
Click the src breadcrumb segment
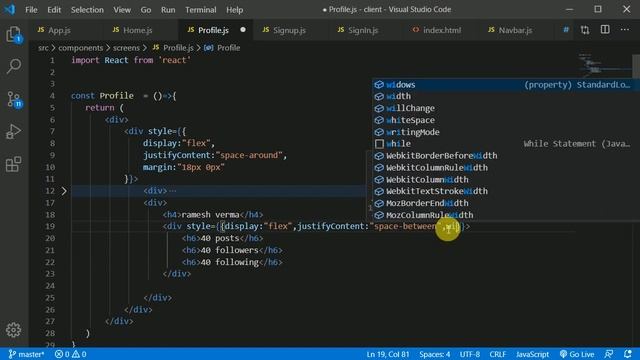[x=43, y=48]
